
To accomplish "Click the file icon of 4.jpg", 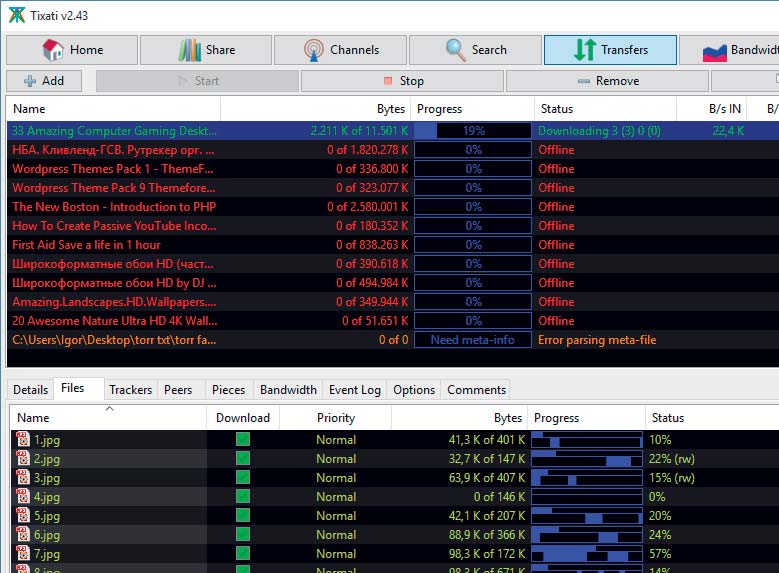I will [x=23, y=496].
